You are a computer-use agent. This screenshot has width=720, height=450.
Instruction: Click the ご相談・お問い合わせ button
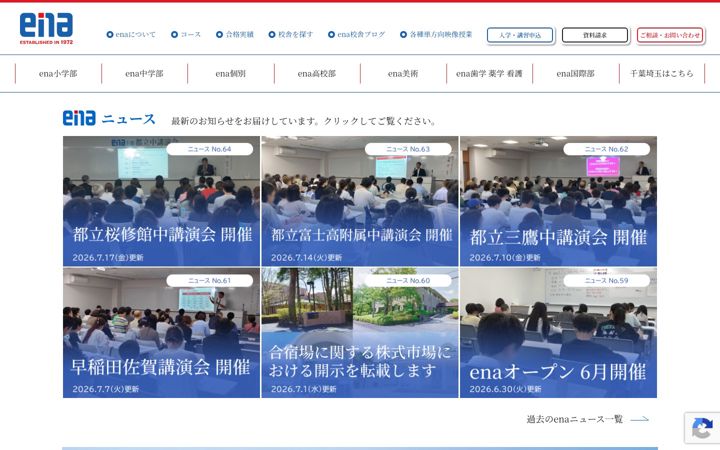pyautogui.click(x=670, y=35)
